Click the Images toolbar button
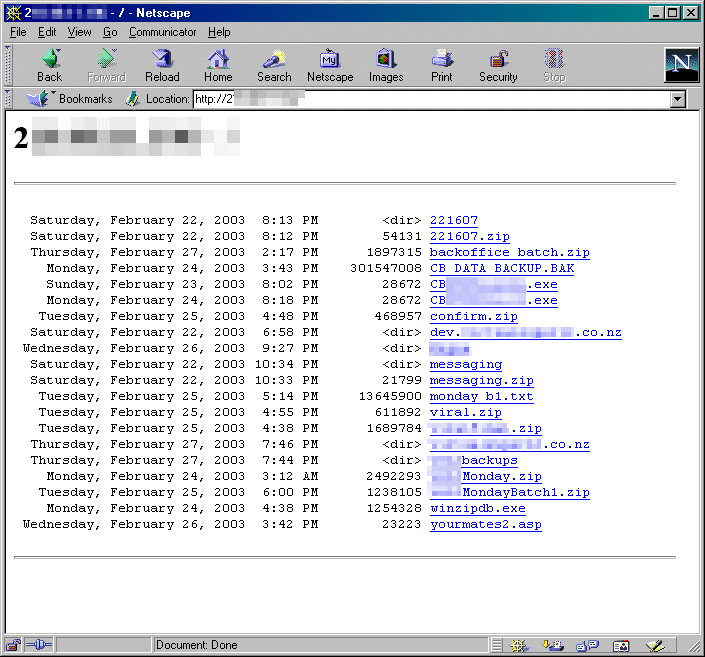Viewport: 705px width, 657px height. click(x=386, y=65)
